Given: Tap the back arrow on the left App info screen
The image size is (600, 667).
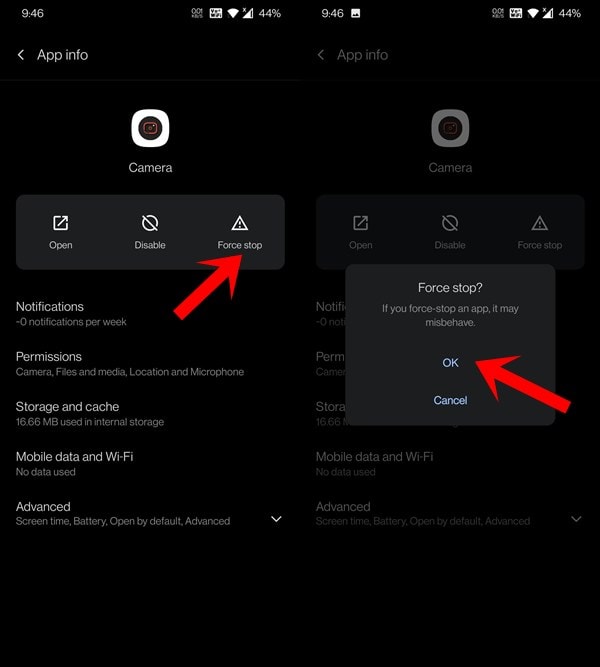Looking at the screenshot, I should point(20,55).
